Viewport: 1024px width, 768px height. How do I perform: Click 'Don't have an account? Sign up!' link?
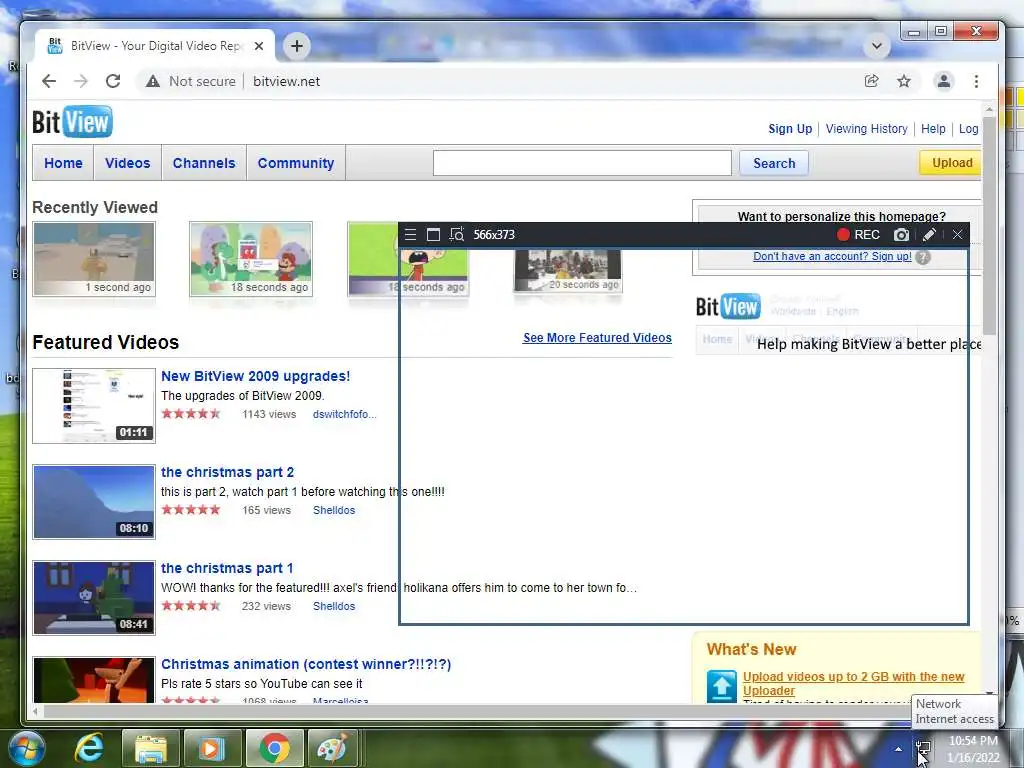pyautogui.click(x=832, y=256)
